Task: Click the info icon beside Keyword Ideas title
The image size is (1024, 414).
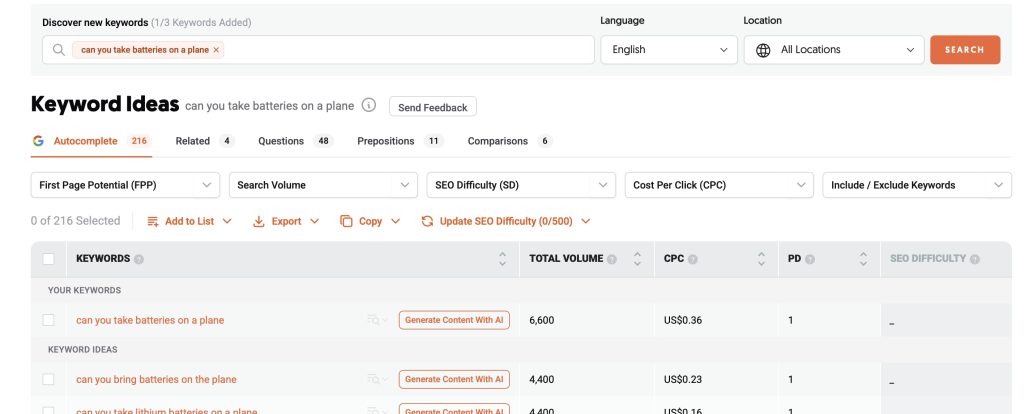Action: click(369, 106)
